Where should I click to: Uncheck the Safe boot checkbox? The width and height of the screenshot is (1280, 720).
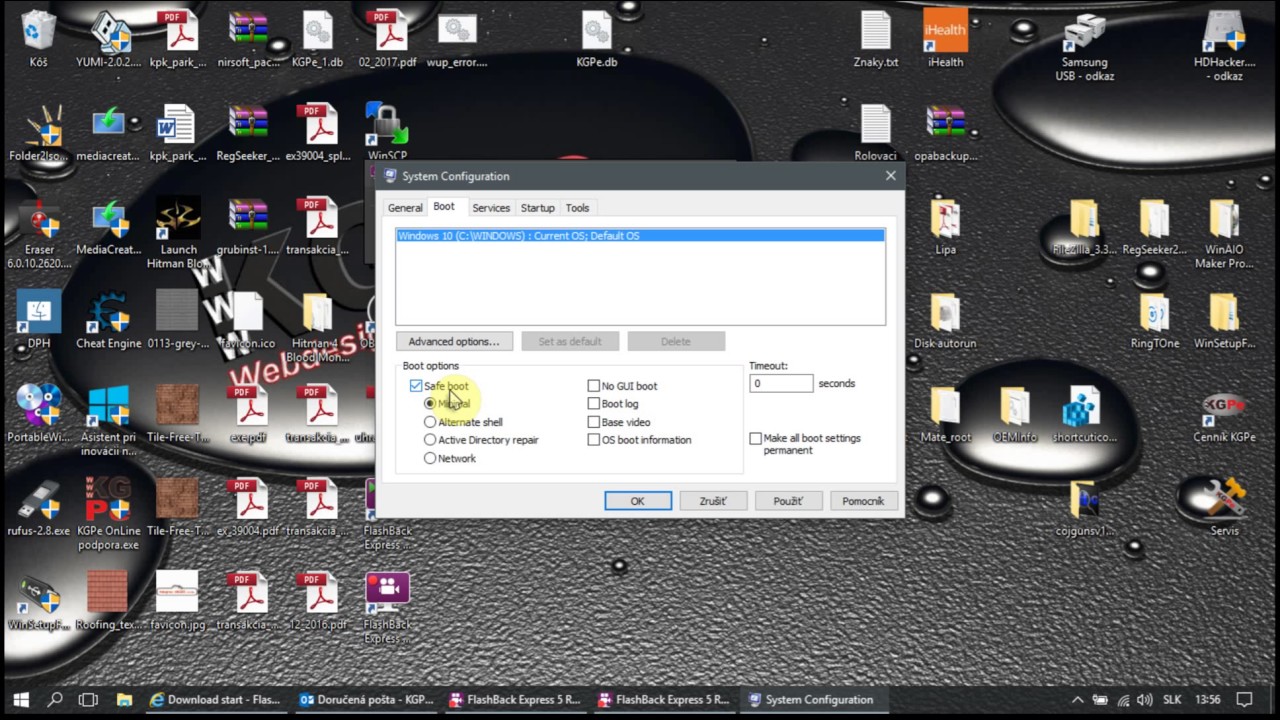(416, 386)
